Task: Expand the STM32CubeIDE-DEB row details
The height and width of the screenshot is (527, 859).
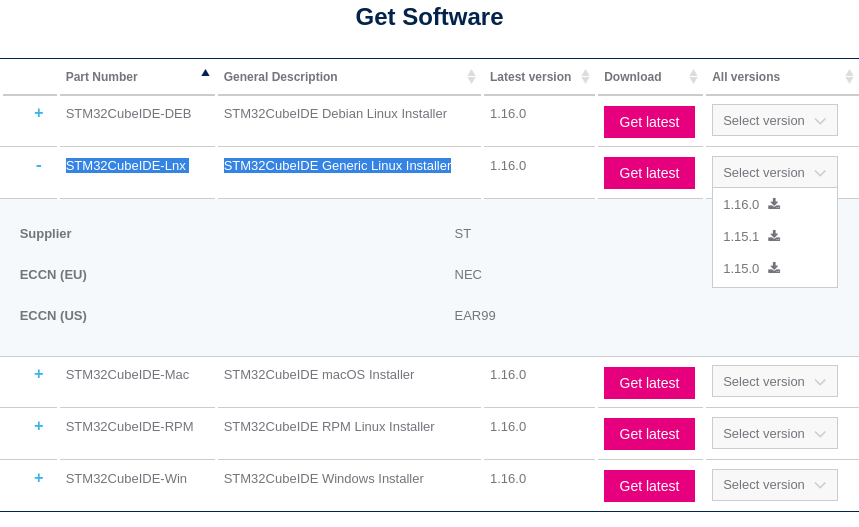Action: pyautogui.click(x=38, y=113)
